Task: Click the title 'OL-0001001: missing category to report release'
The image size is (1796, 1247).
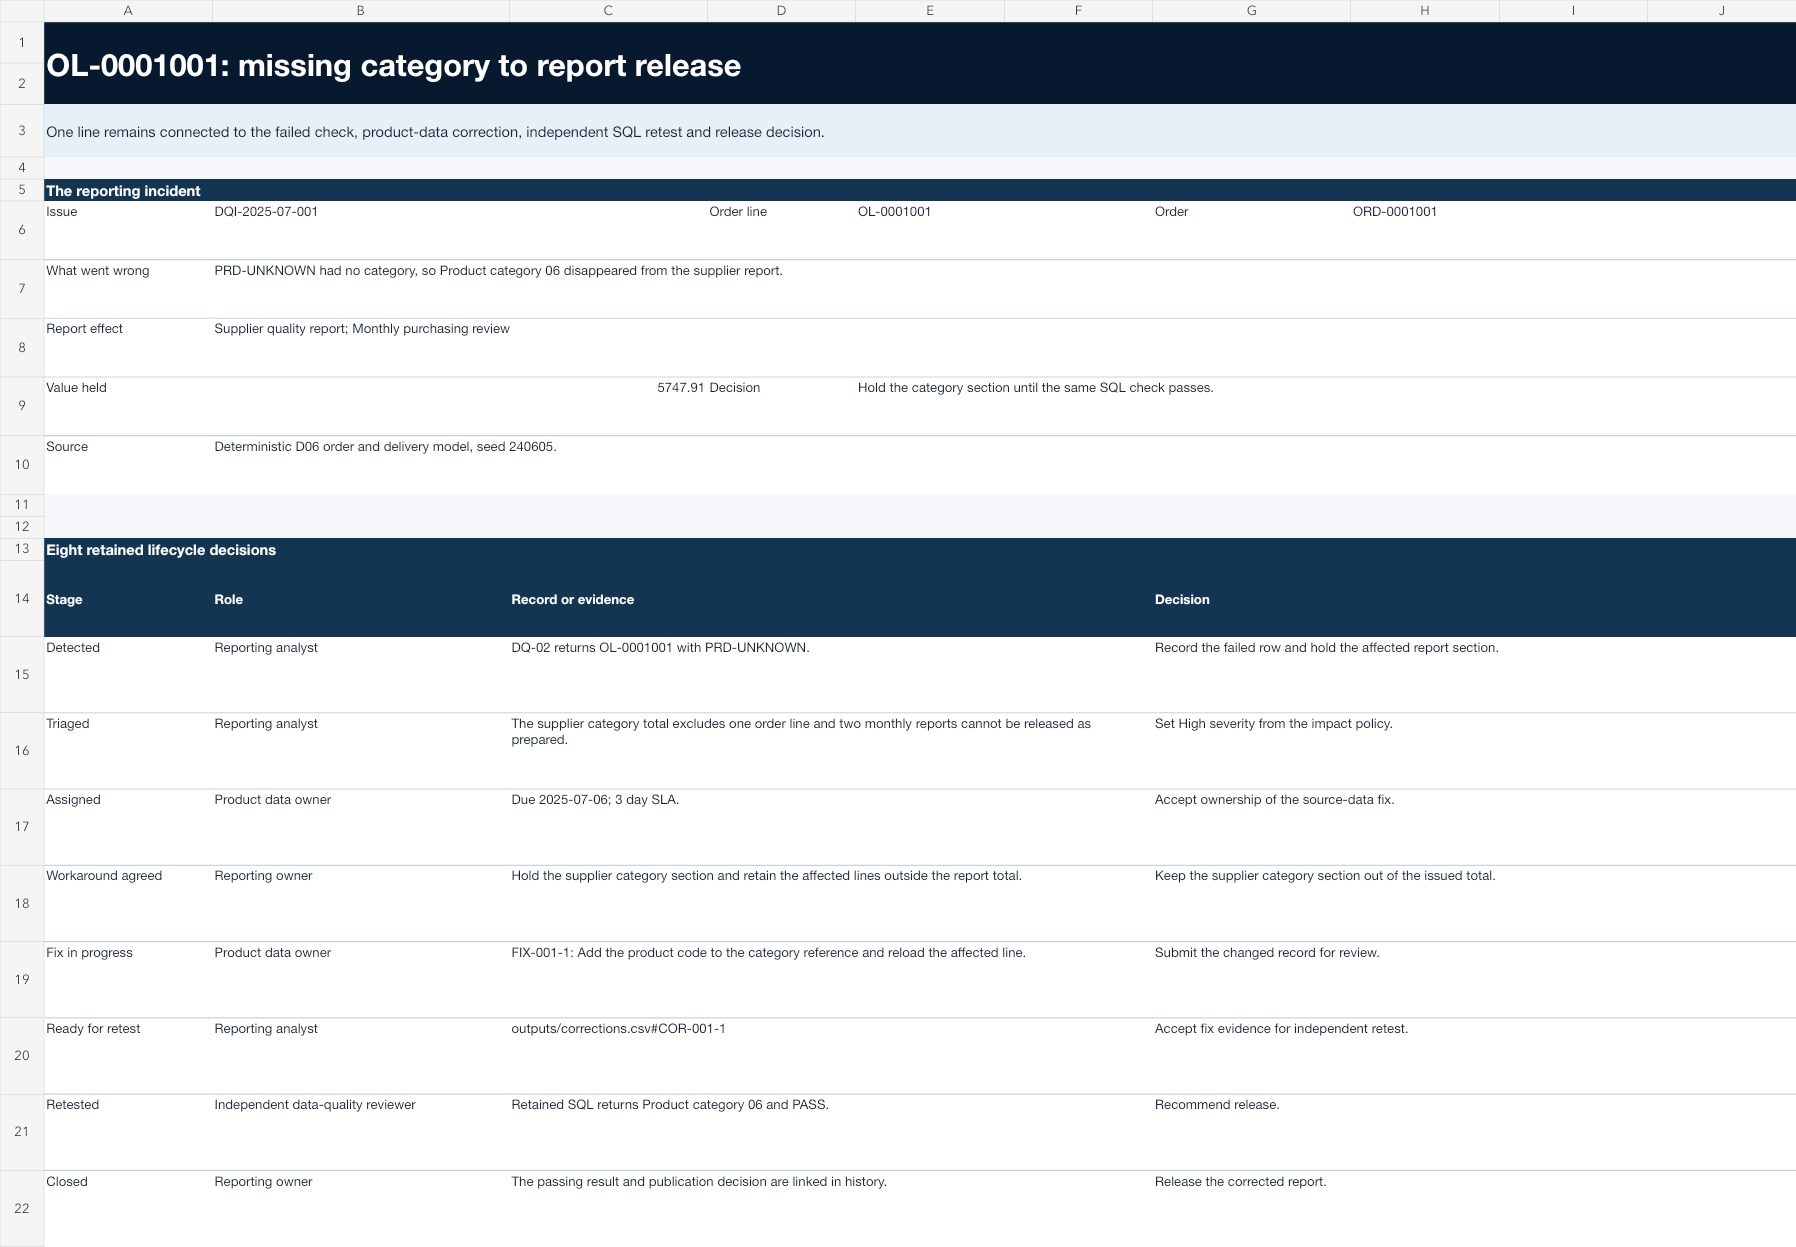Action: (x=394, y=66)
